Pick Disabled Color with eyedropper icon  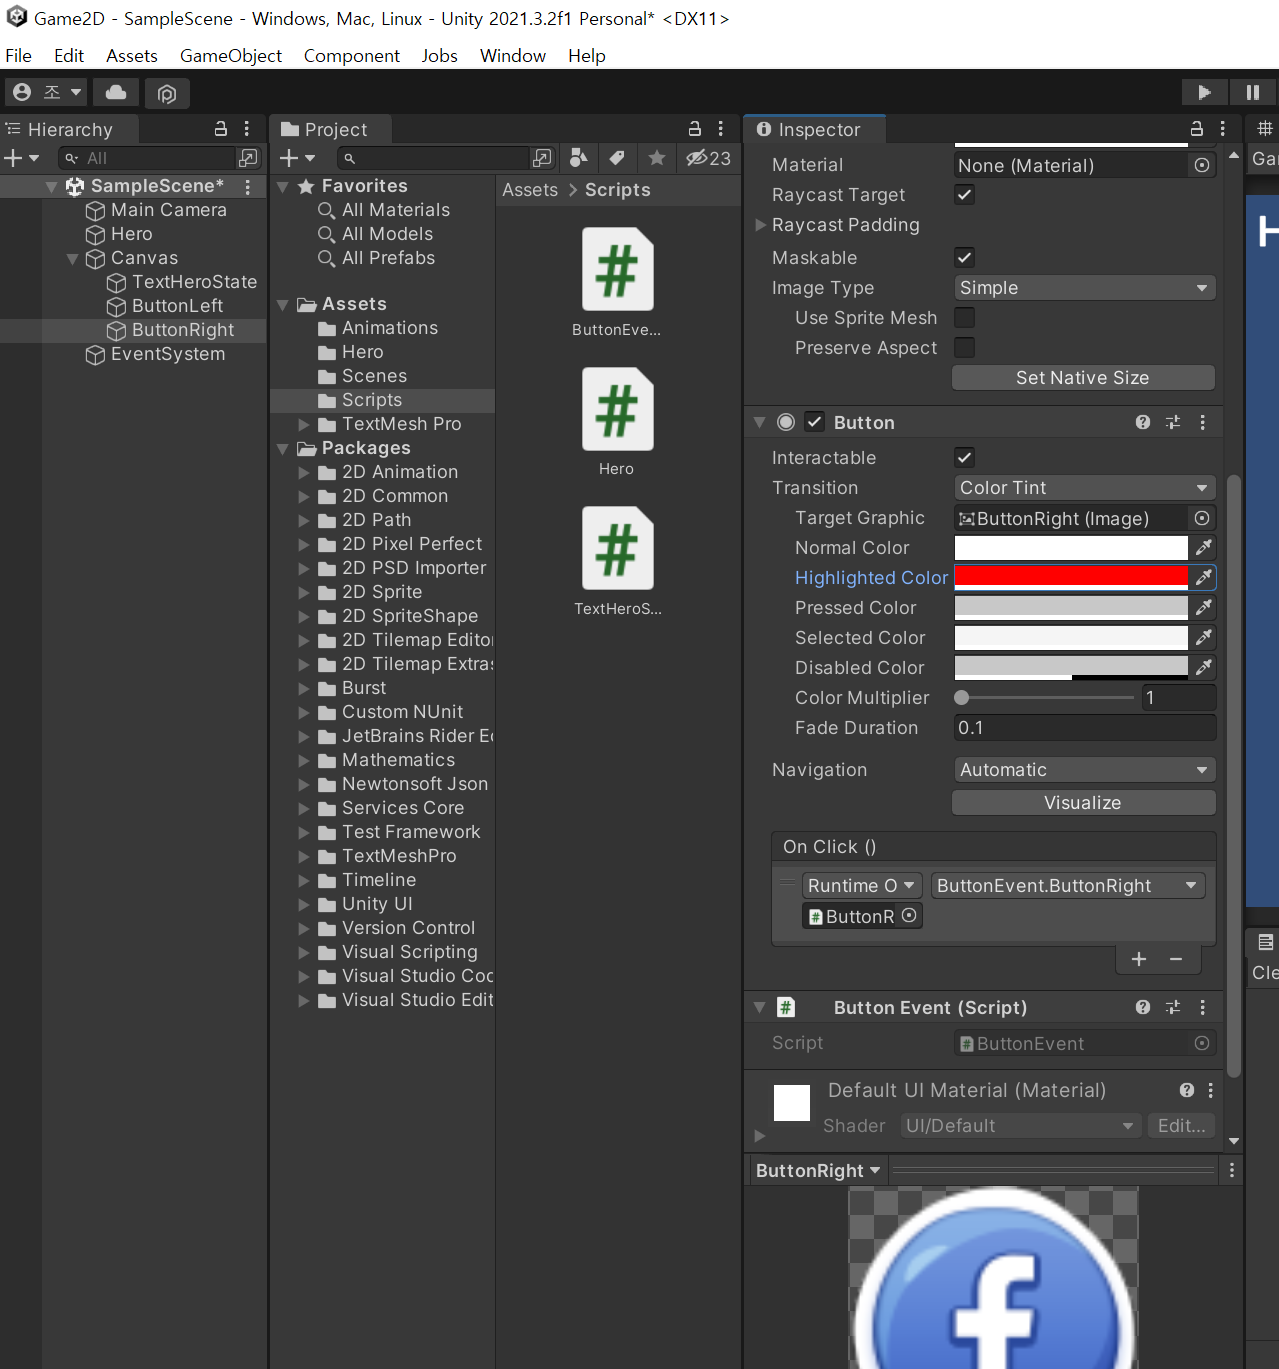click(1204, 667)
